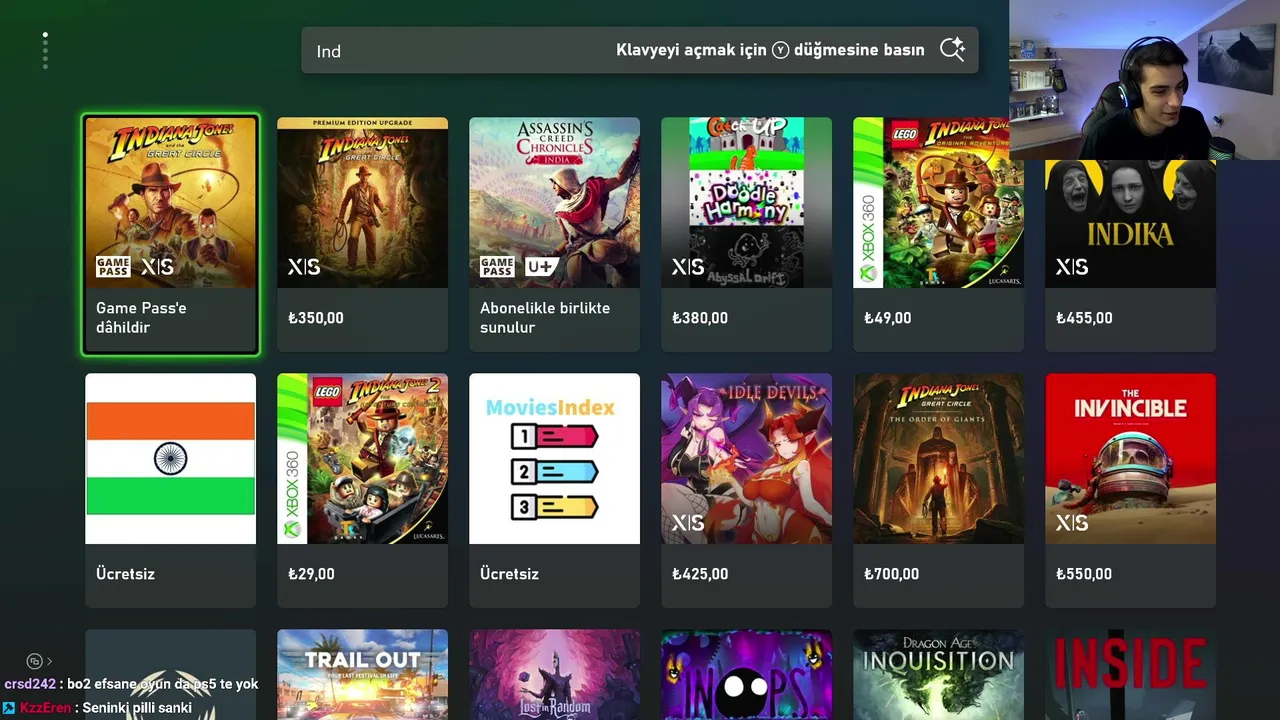Click the ₺700,00 price text
This screenshot has width=1280, height=720.
(892, 574)
